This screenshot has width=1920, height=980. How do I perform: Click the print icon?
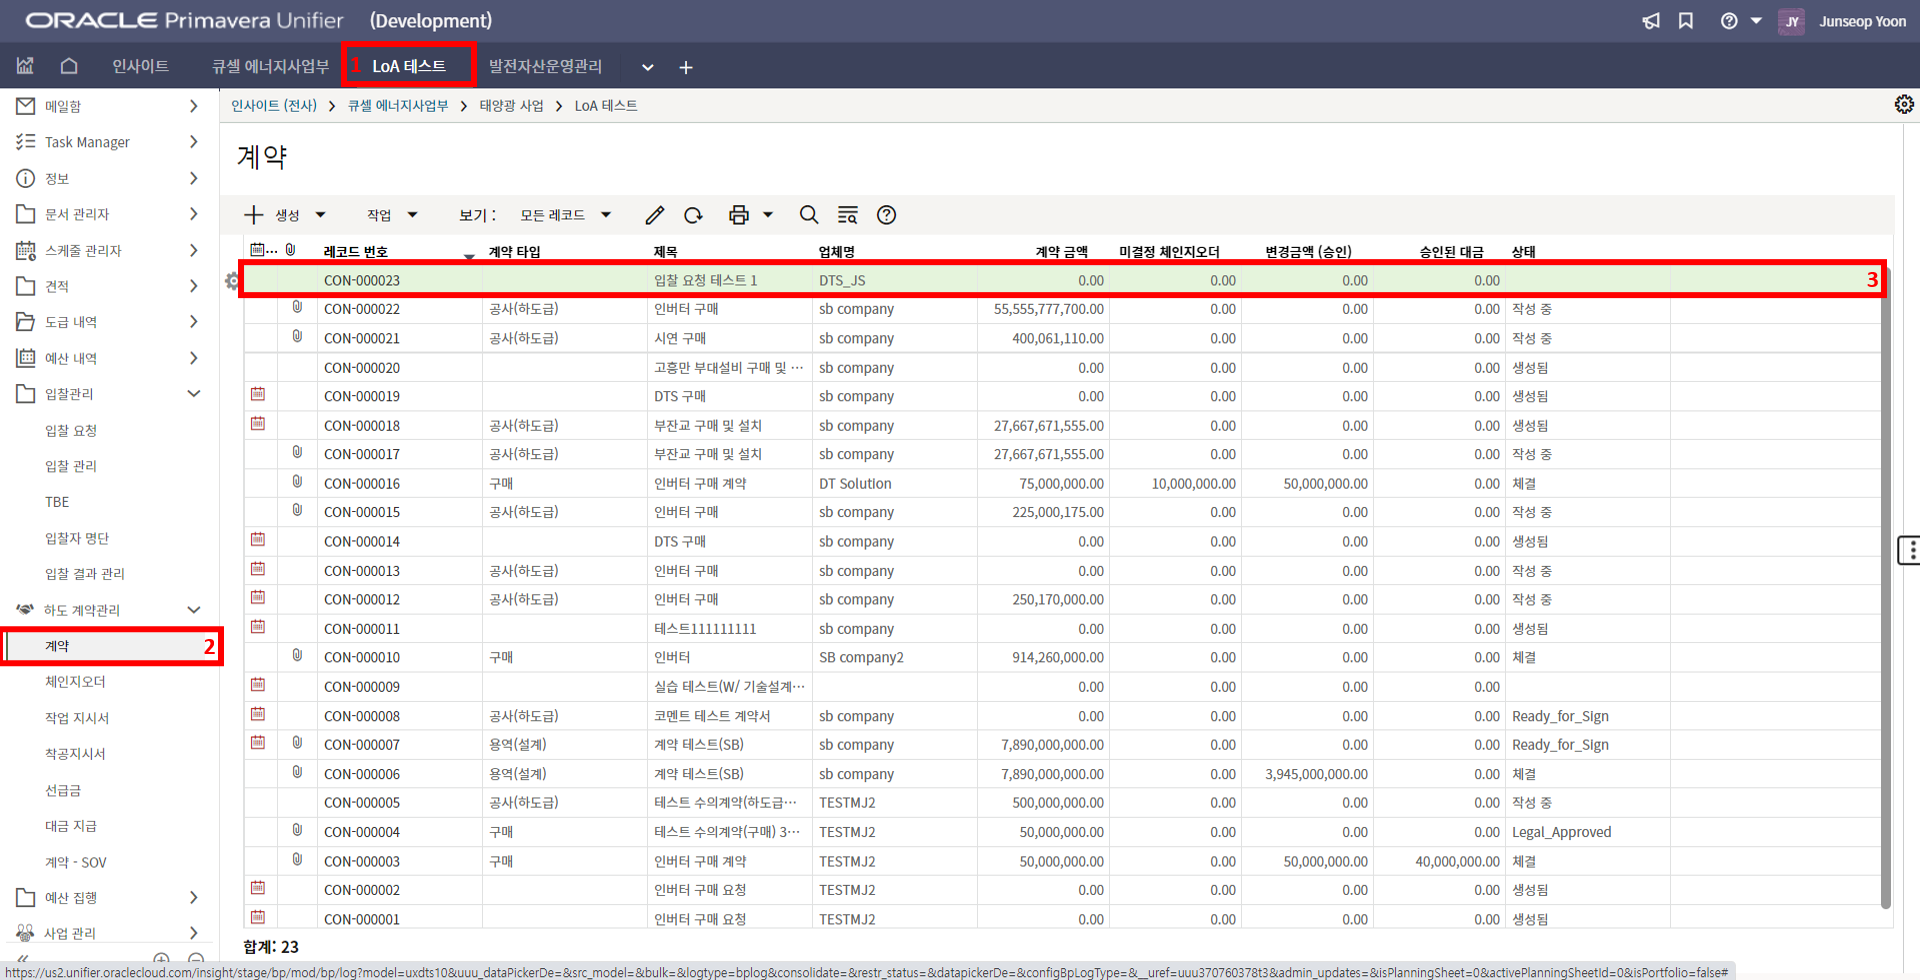(739, 215)
